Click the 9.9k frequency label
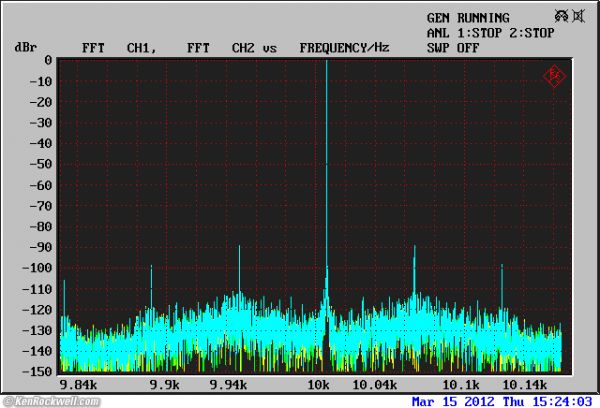This screenshot has height=408, width=600. [164, 385]
